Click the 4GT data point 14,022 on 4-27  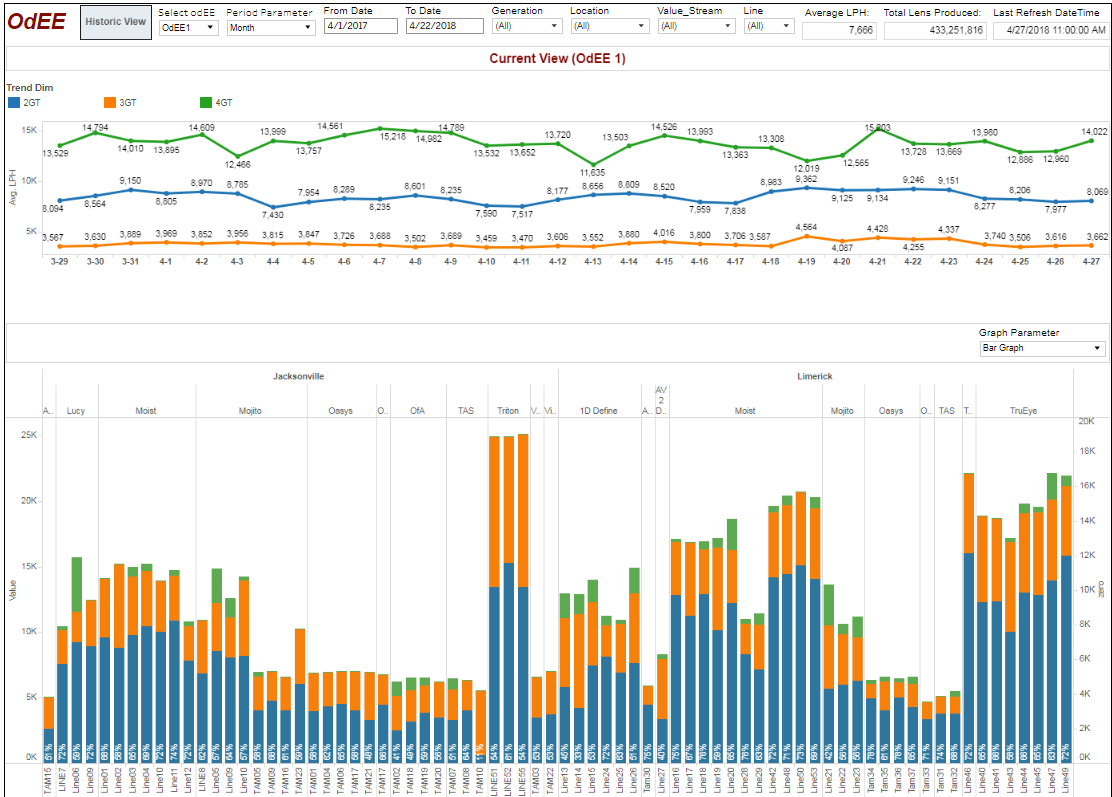coord(1091,140)
